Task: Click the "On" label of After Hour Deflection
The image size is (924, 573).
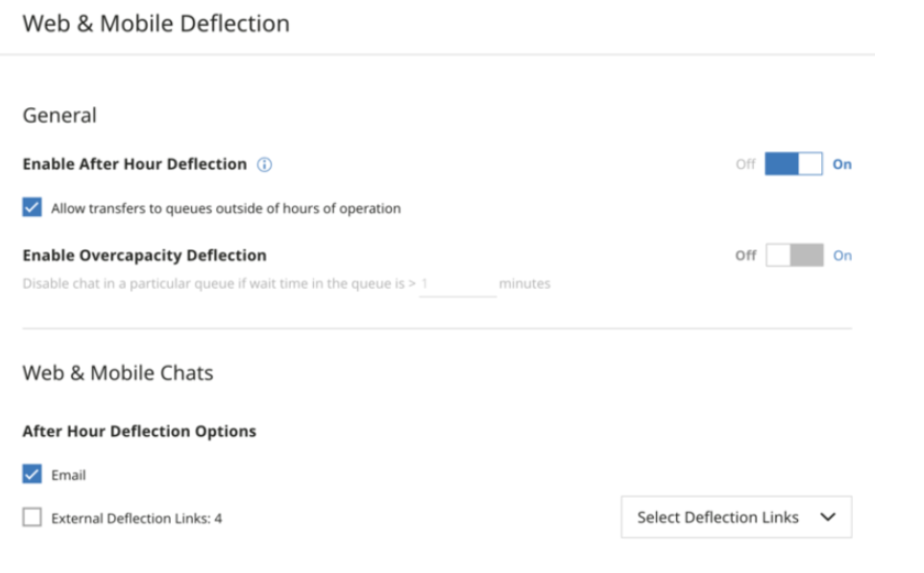Action: [842, 164]
